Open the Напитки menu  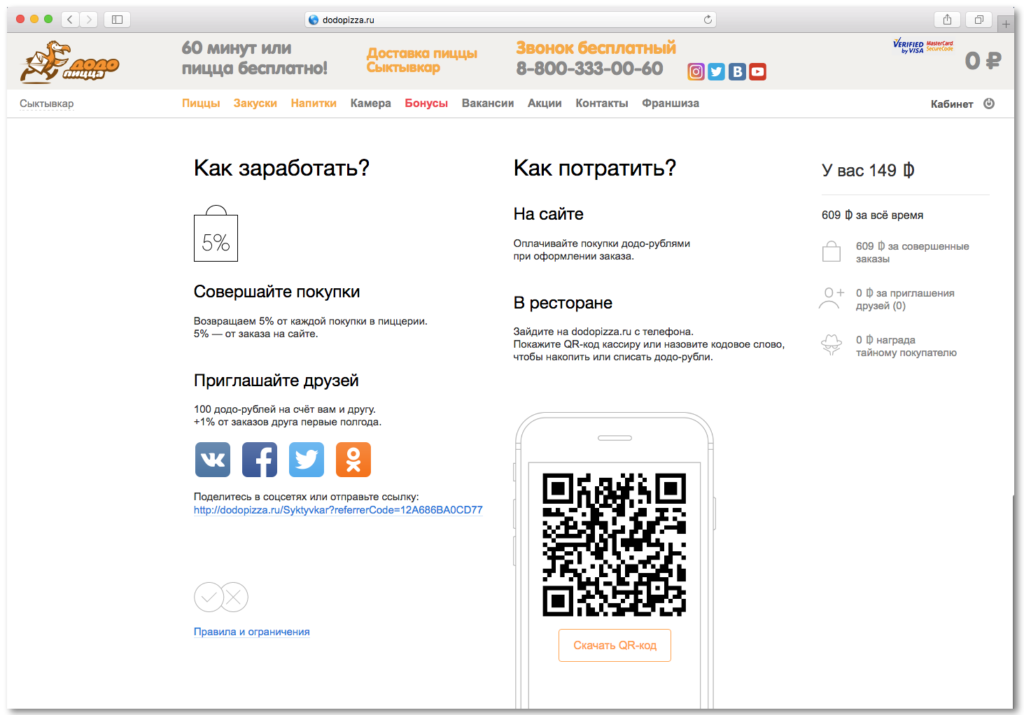point(313,103)
